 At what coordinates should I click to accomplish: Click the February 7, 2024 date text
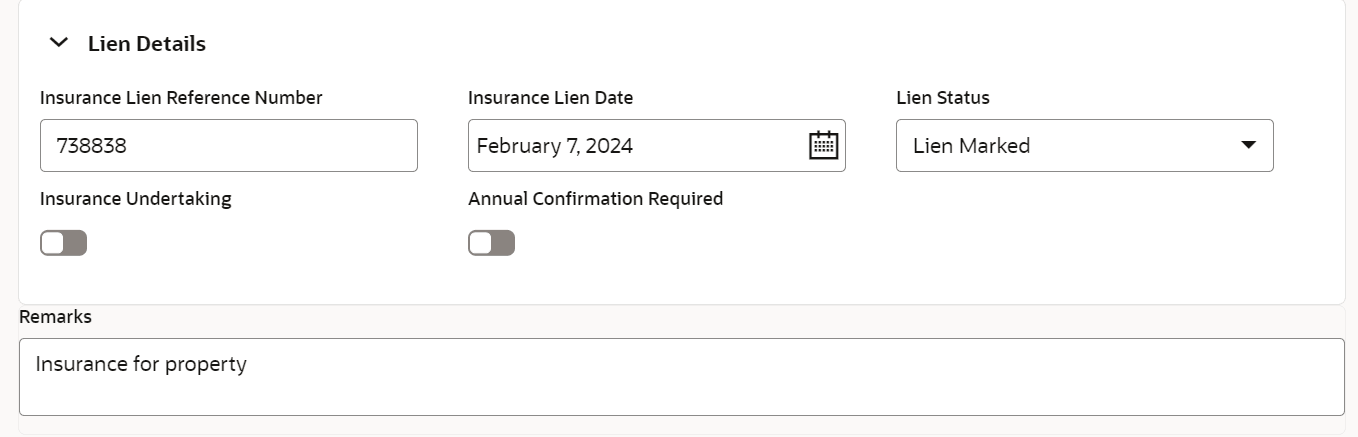pos(554,146)
